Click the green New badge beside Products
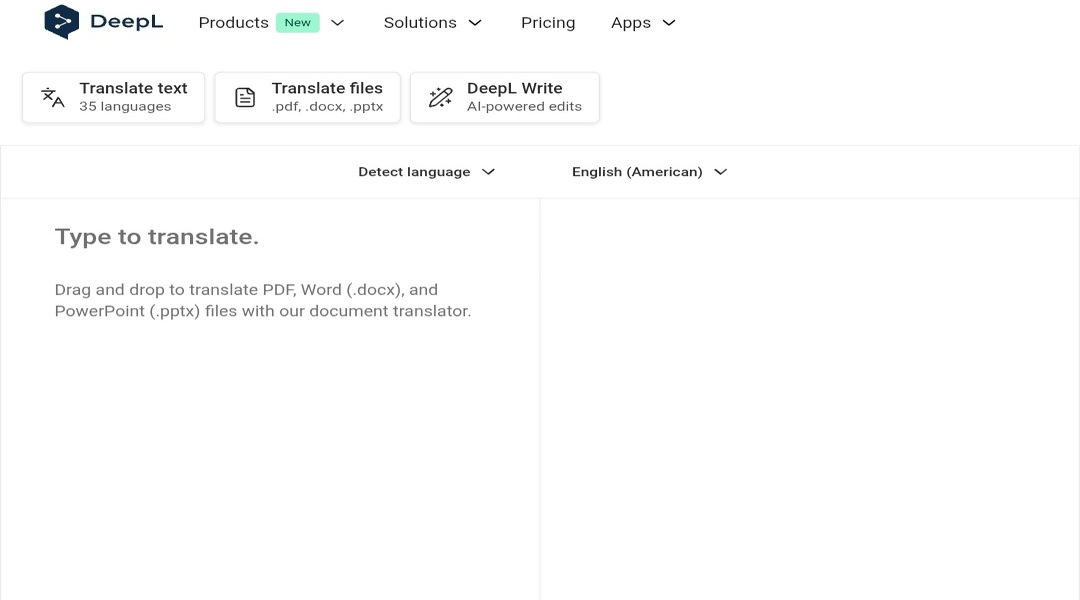Image resolution: width=1080 pixels, height=600 pixels. point(297,22)
